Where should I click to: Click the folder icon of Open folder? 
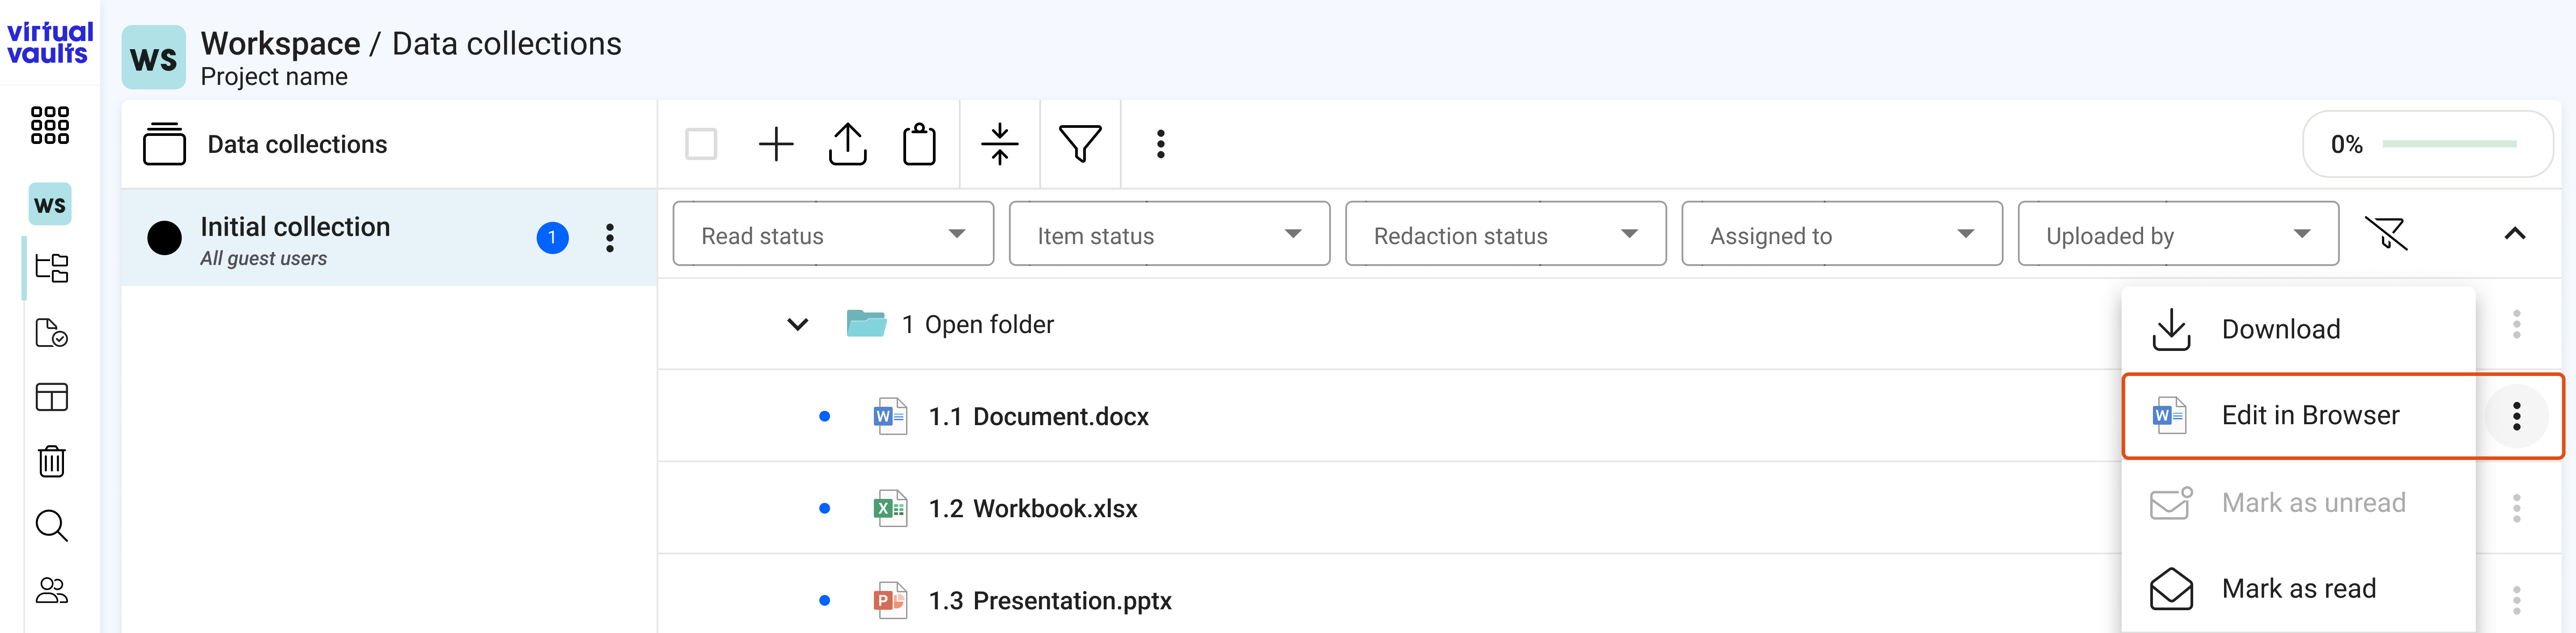click(866, 324)
